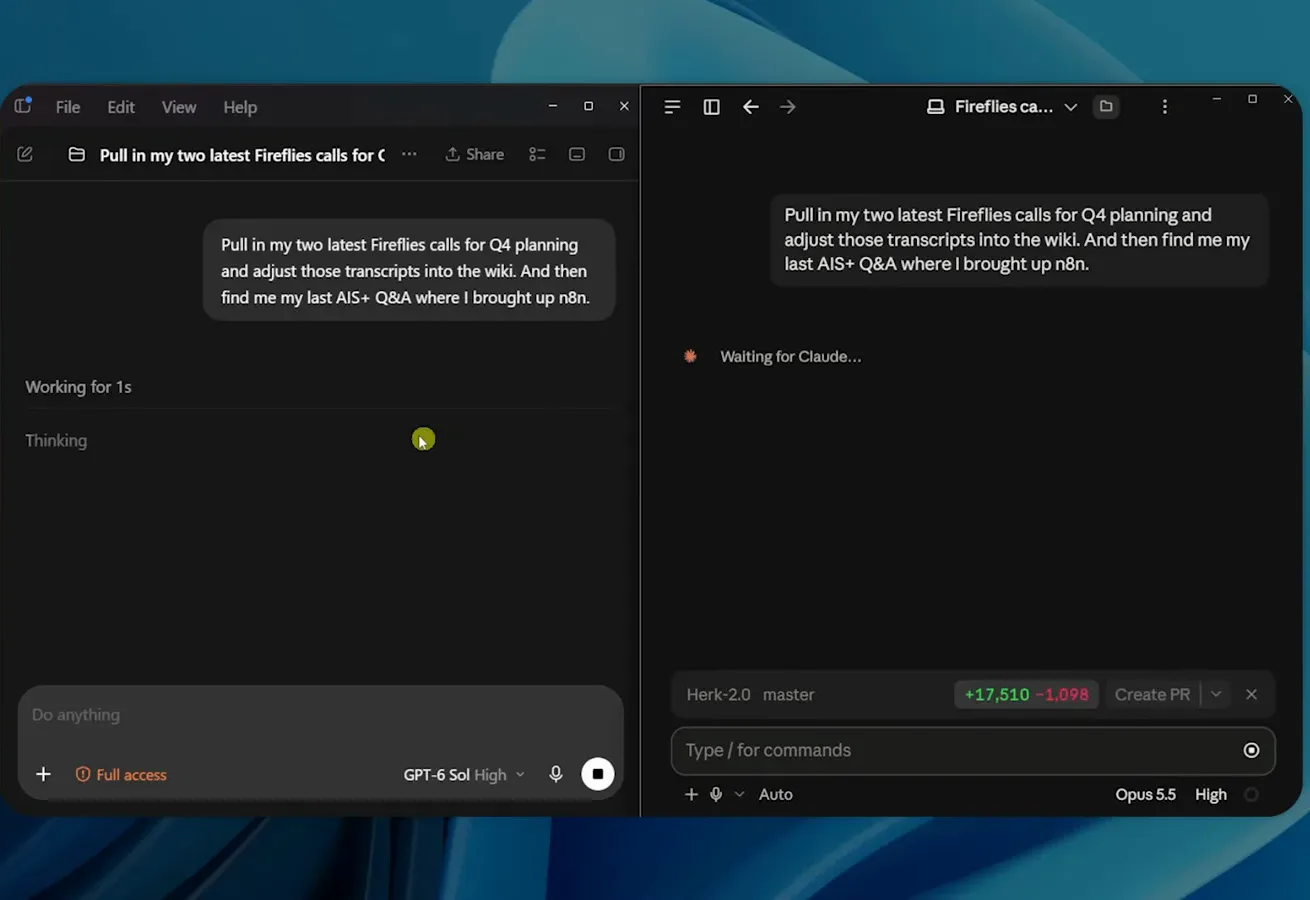
Task: Add attachment with plus icon in left window
Action: tap(43, 774)
